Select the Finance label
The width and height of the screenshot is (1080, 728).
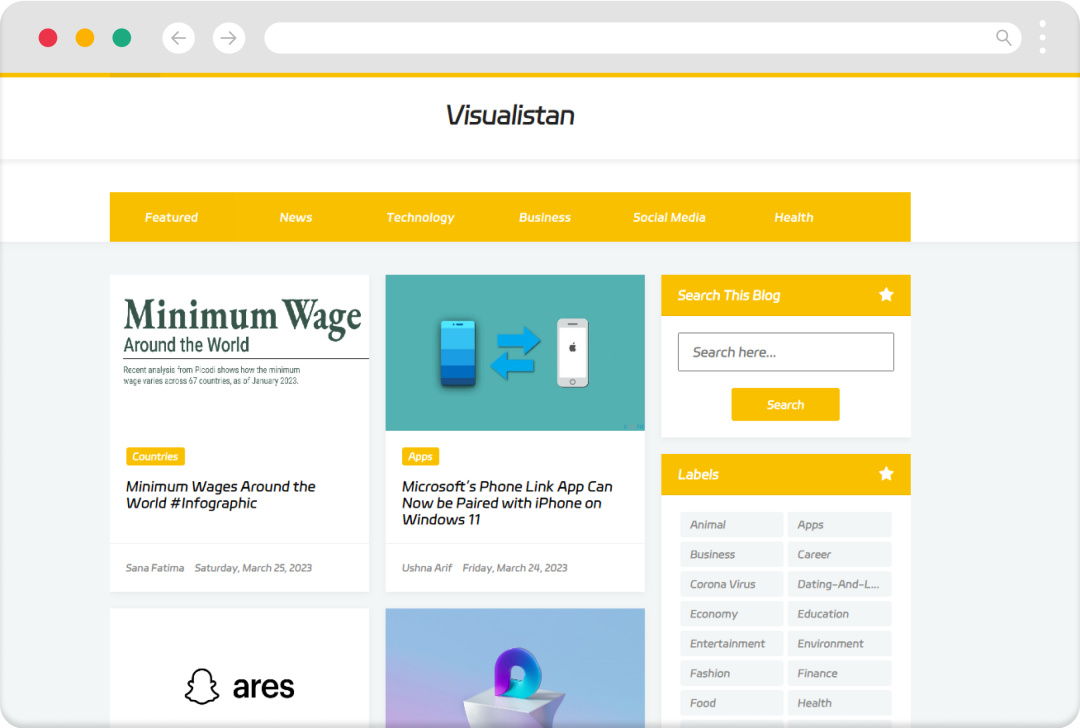coord(839,673)
